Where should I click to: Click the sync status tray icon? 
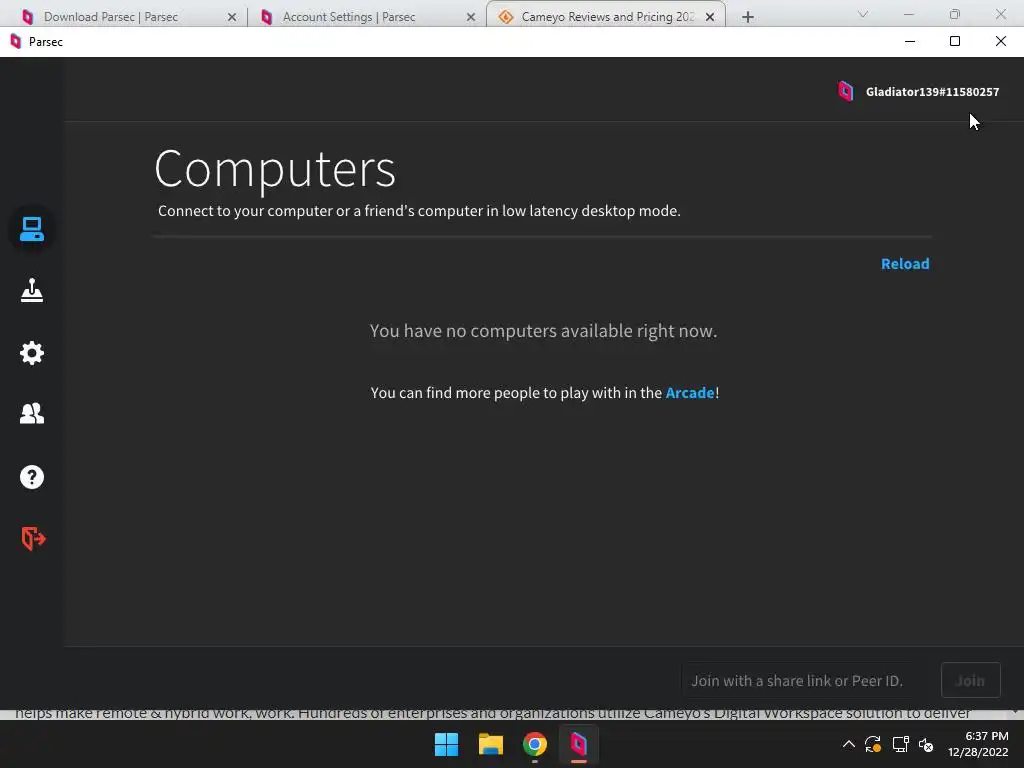click(x=873, y=744)
